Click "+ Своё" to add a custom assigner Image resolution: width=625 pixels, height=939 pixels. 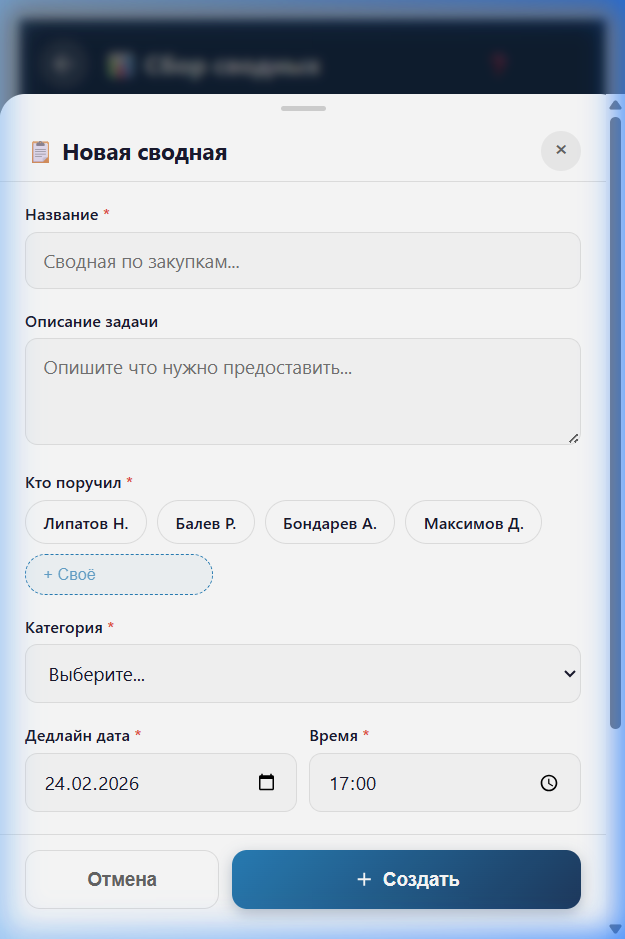tap(118, 574)
